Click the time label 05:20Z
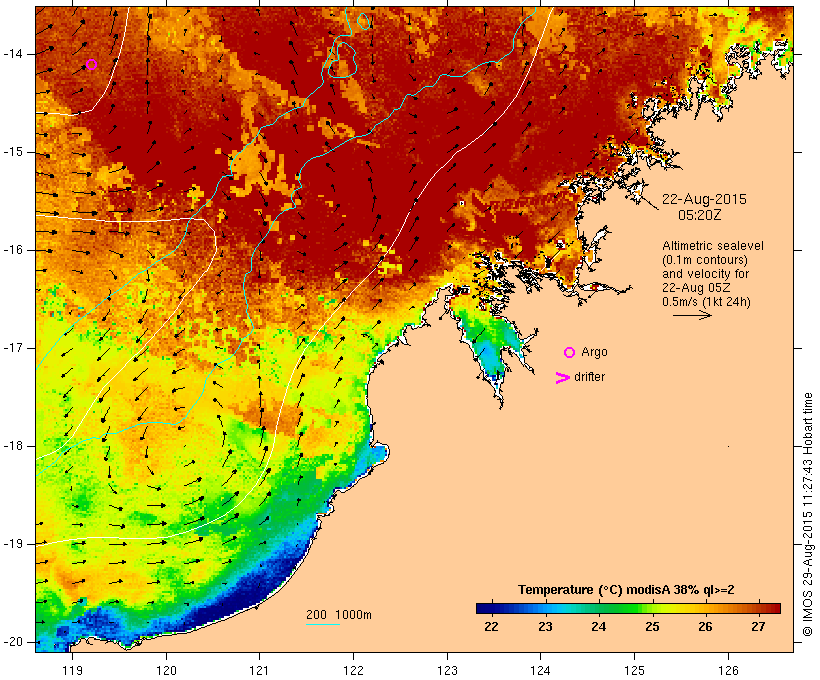Screen dimensions: 820x680 pyautogui.click(x=700, y=215)
